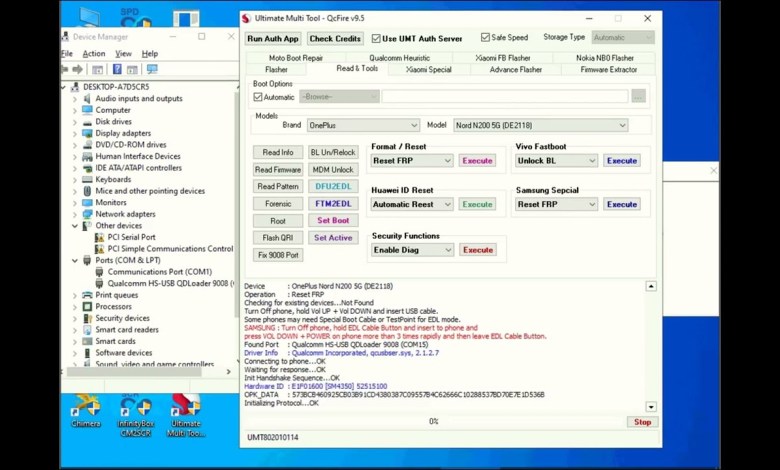Screen dimensions: 780x470
Task: Open the Huawei ID Reset dropdown
Action: [x=411, y=204]
